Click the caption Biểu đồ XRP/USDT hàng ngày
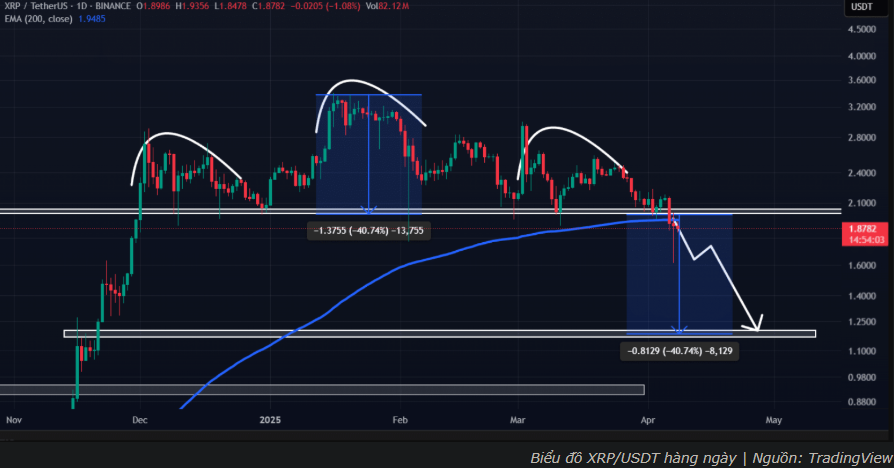Image resolution: width=894 pixels, height=468 pixels. pos(633,458)
